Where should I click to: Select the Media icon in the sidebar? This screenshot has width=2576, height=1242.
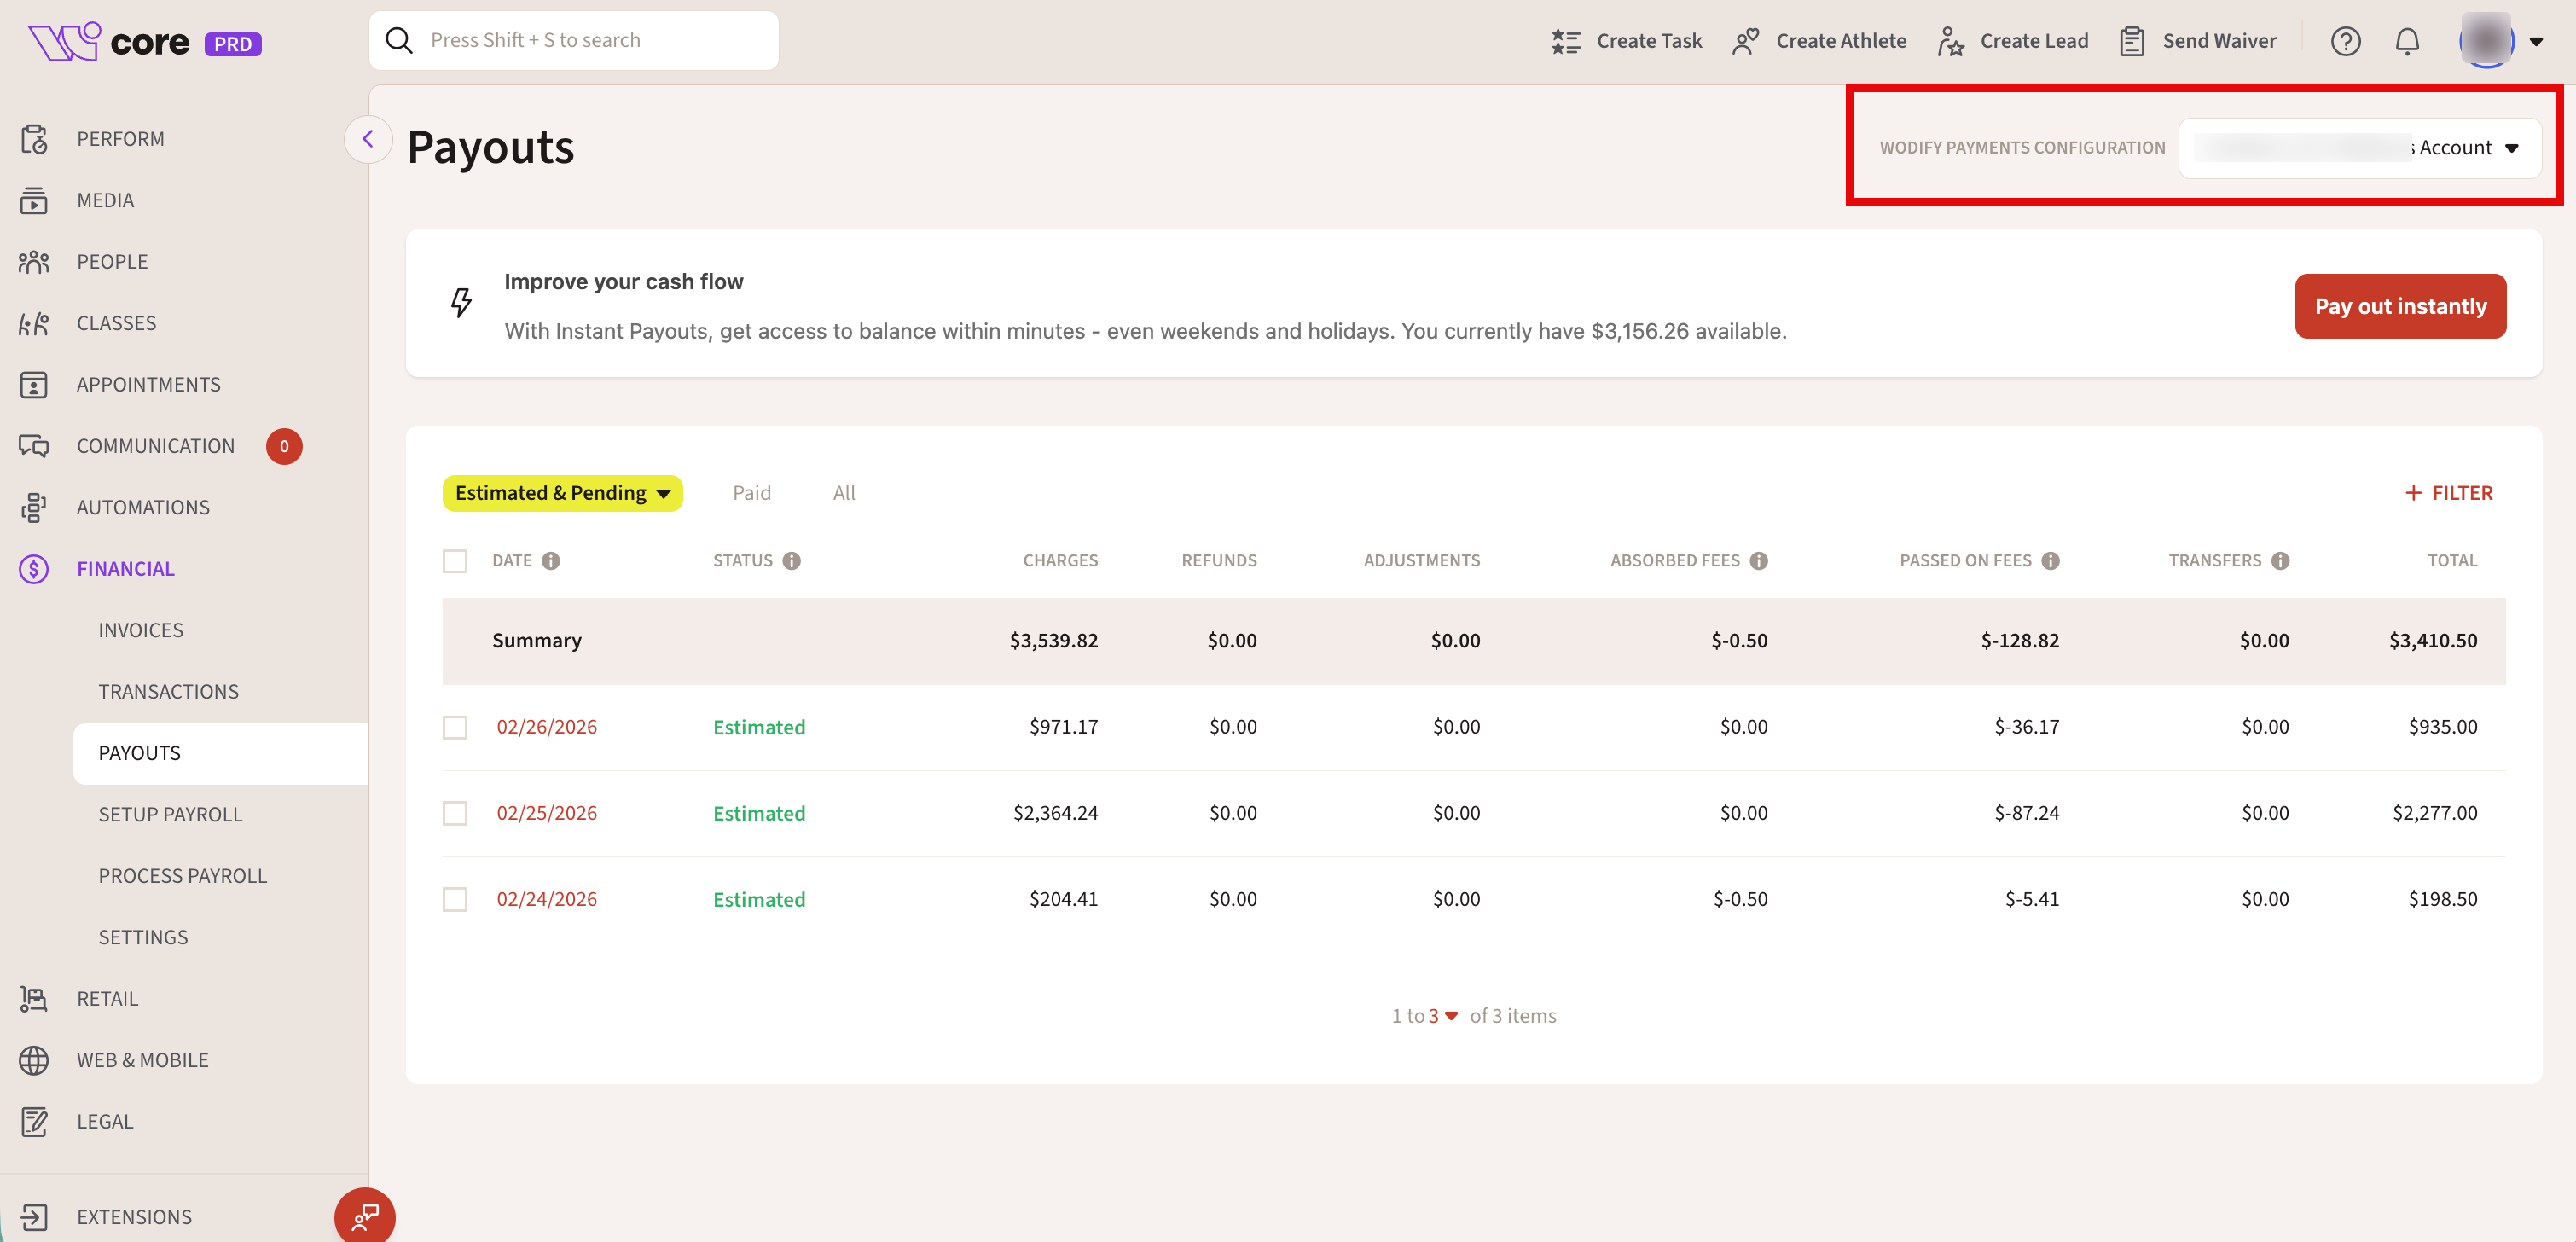pyautogui.click(x=34, y=200)
